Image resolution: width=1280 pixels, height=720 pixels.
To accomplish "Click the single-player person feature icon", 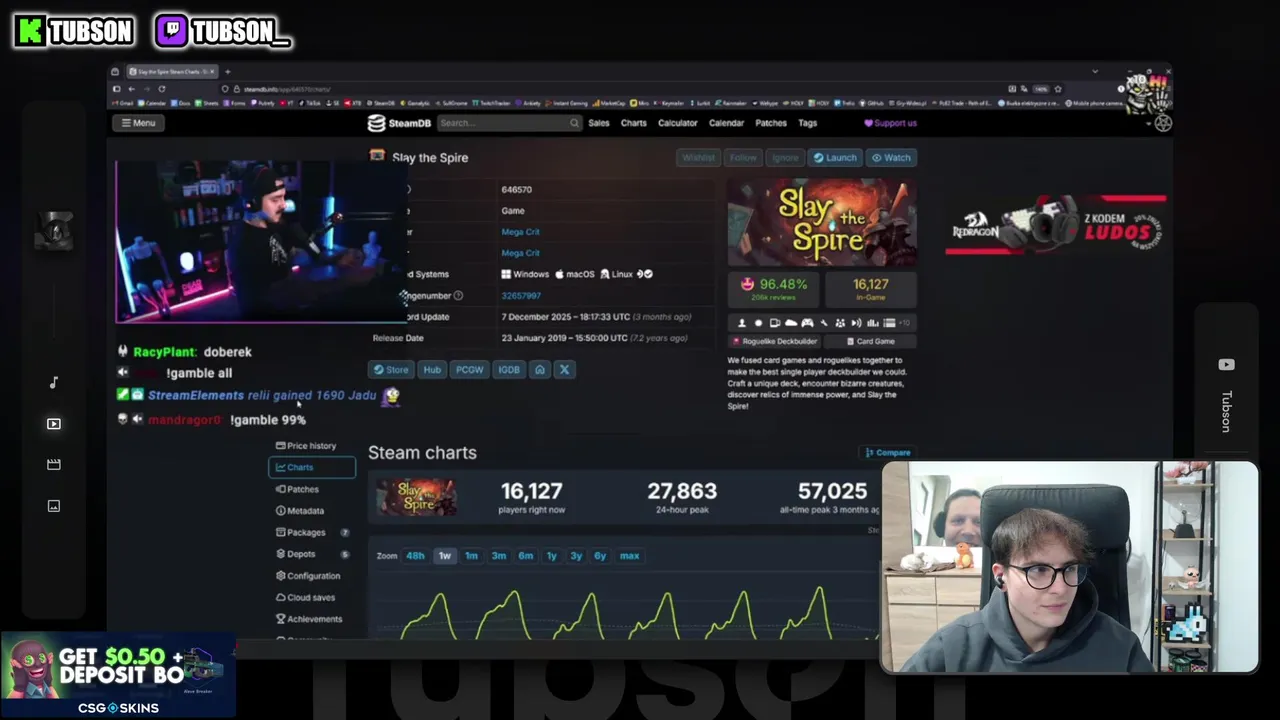I will [x=741, y=323].
